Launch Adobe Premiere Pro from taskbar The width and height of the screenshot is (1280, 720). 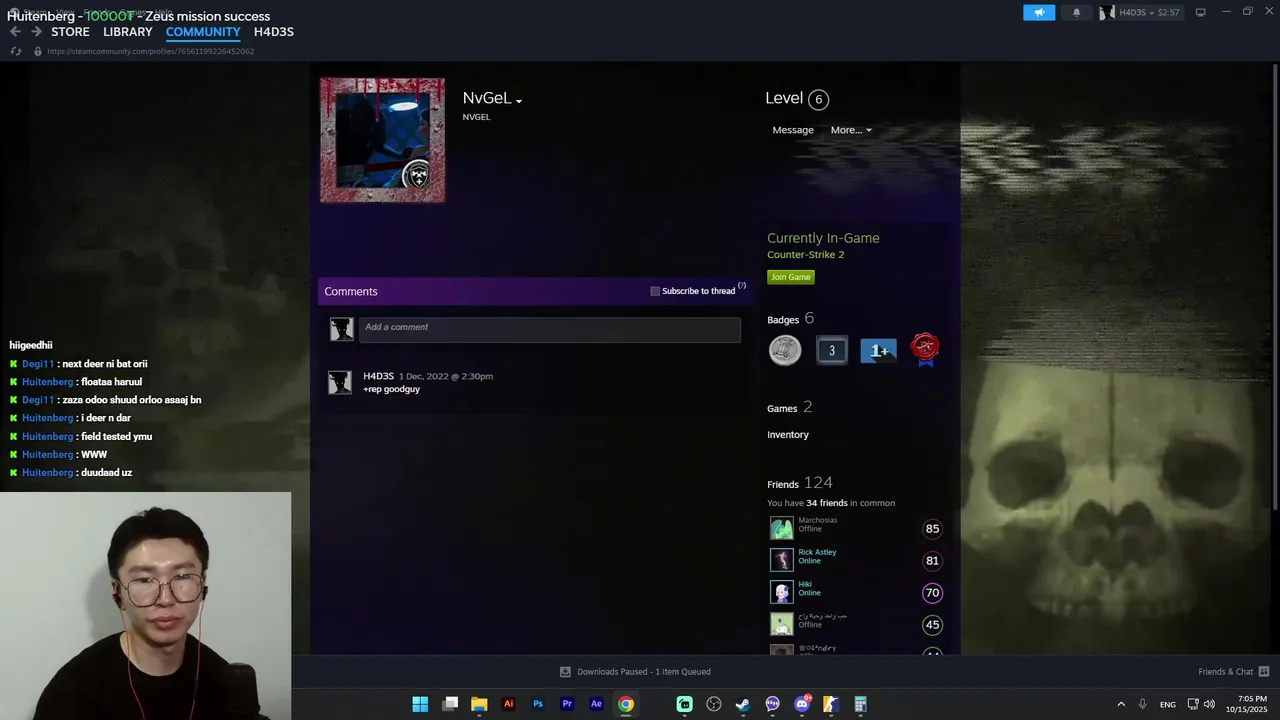tap(567, 704)
